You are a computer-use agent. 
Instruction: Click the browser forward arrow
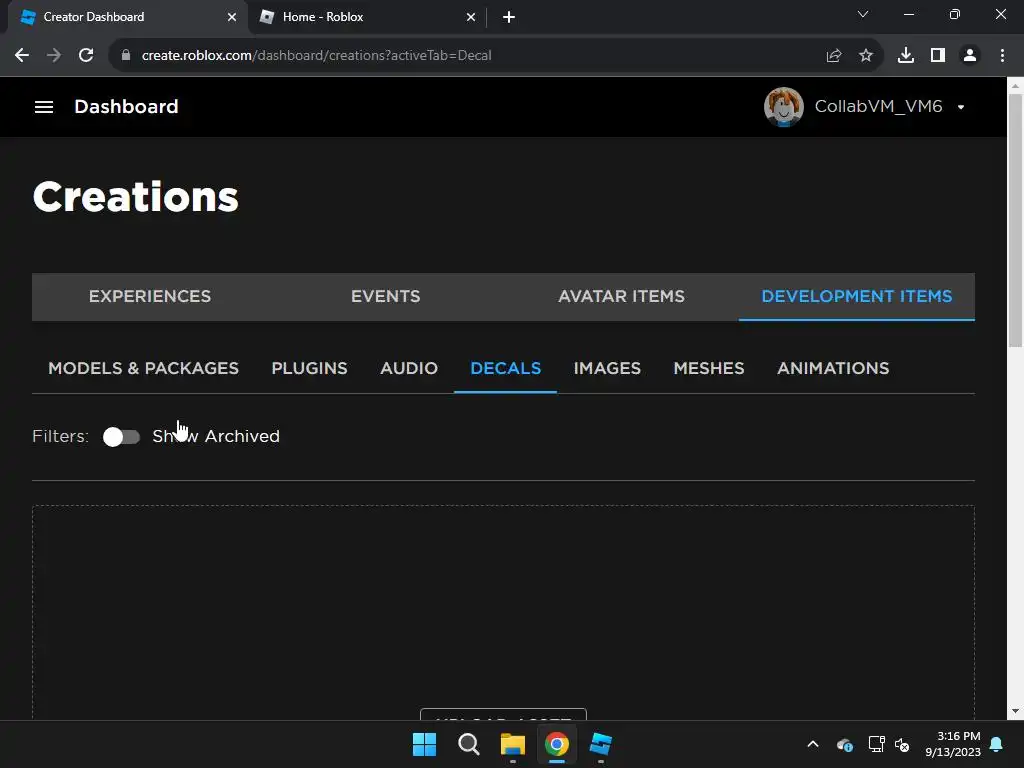pos(54,56)
